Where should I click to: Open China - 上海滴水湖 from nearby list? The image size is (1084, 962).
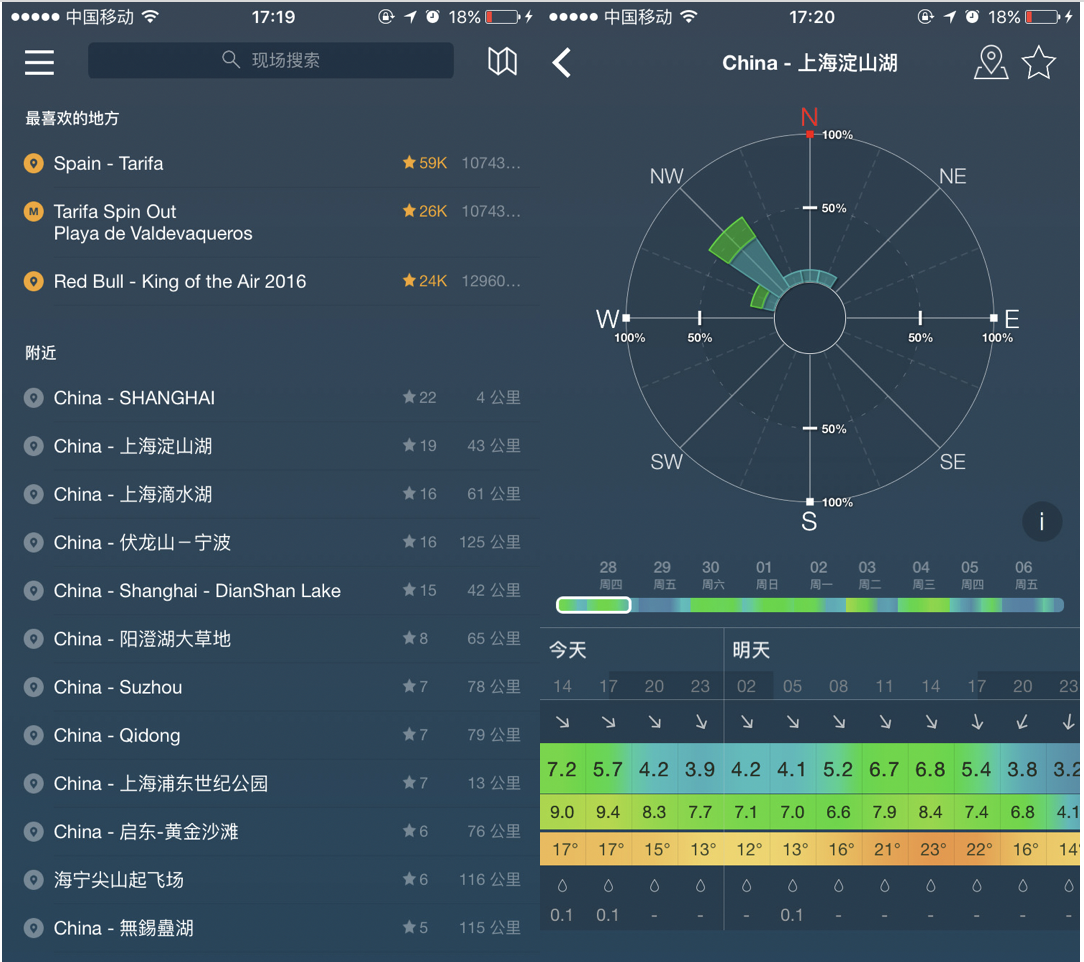point(133,494)
